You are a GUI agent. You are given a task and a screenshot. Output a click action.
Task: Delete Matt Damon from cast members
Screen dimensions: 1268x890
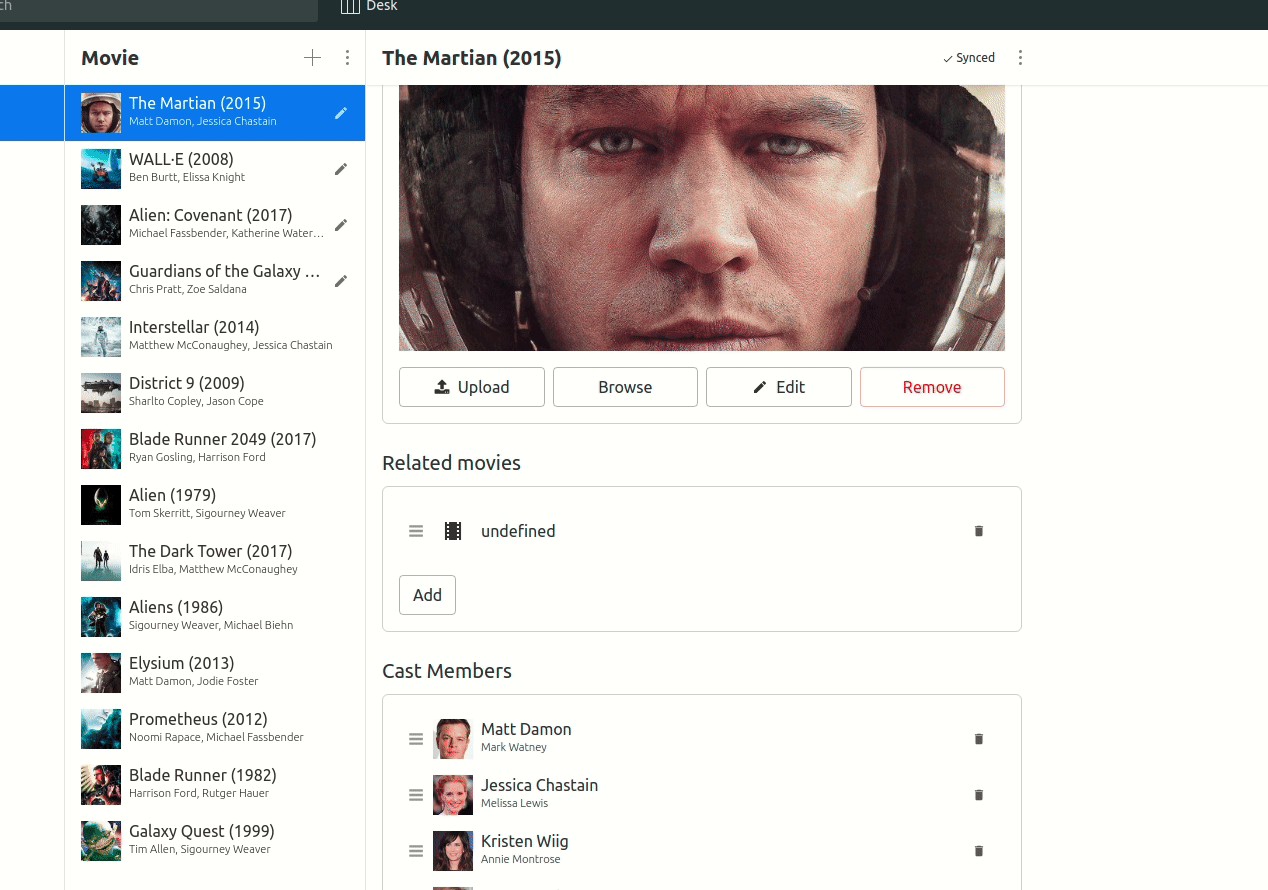point(979,739)
